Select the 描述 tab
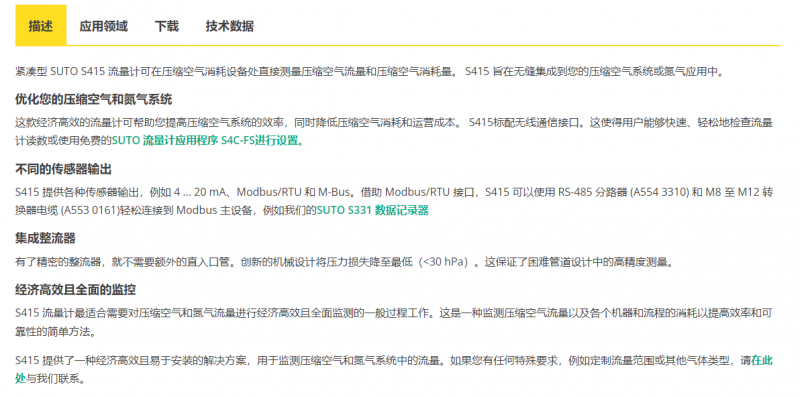The height and width of the screenshot is (397, 800). point(41,26)
